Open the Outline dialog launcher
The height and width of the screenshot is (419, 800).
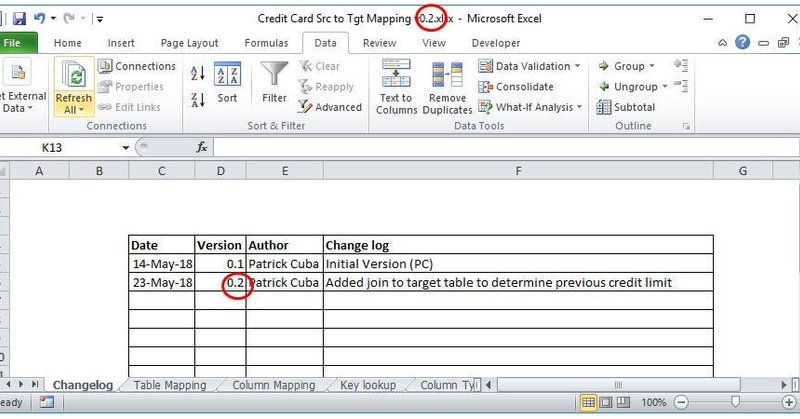tap(686, 127)
